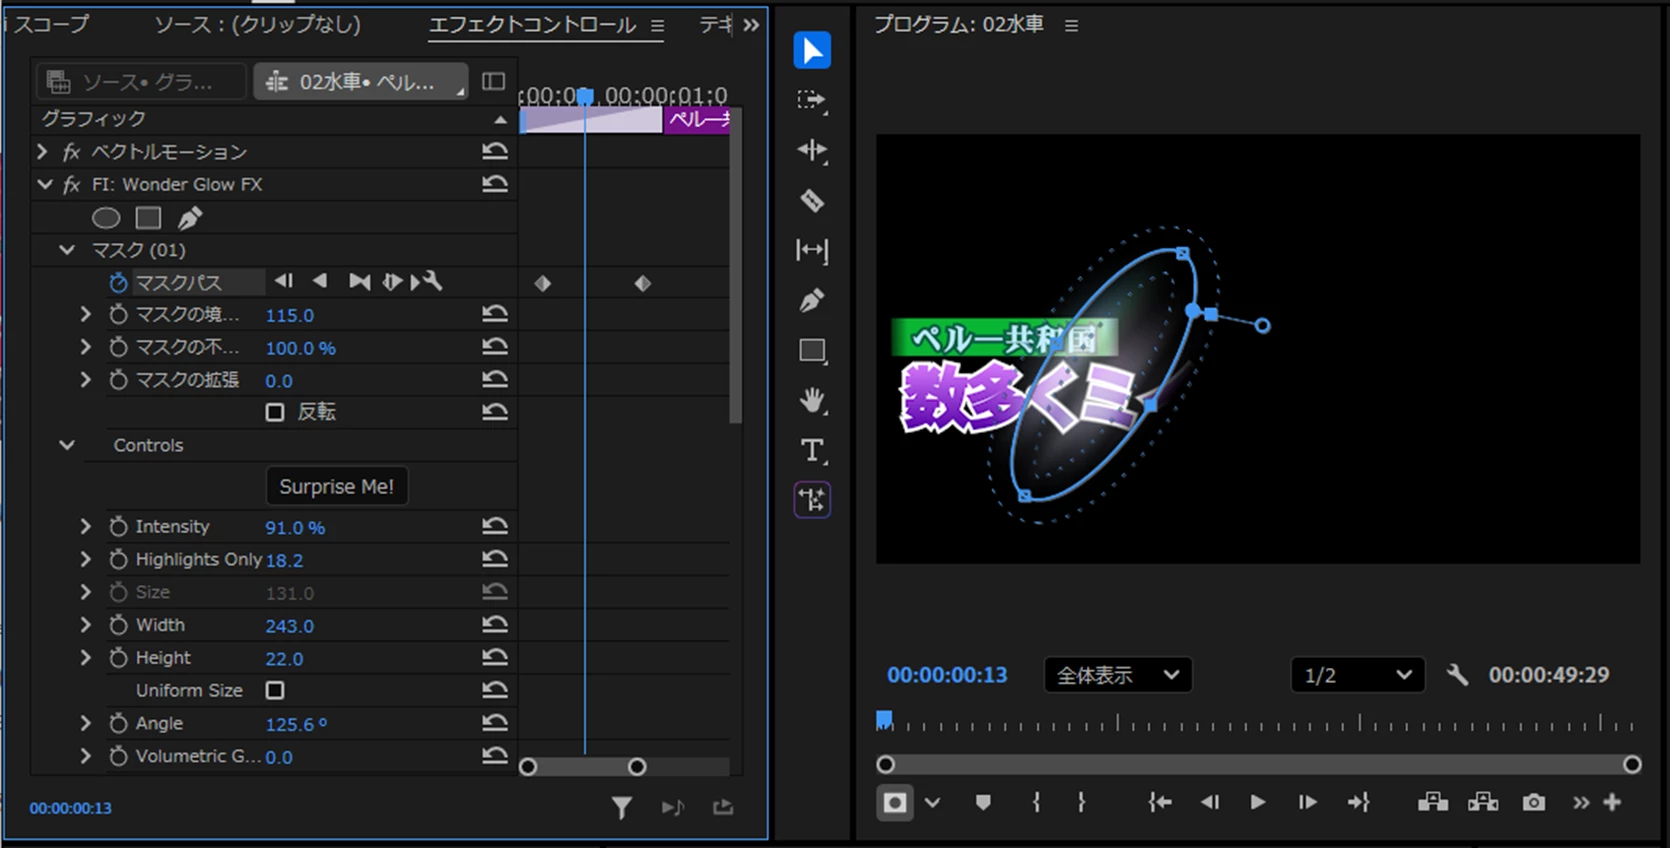The image size is (1670, 848).
Task: Play the program monitor
Action: 1257,802
